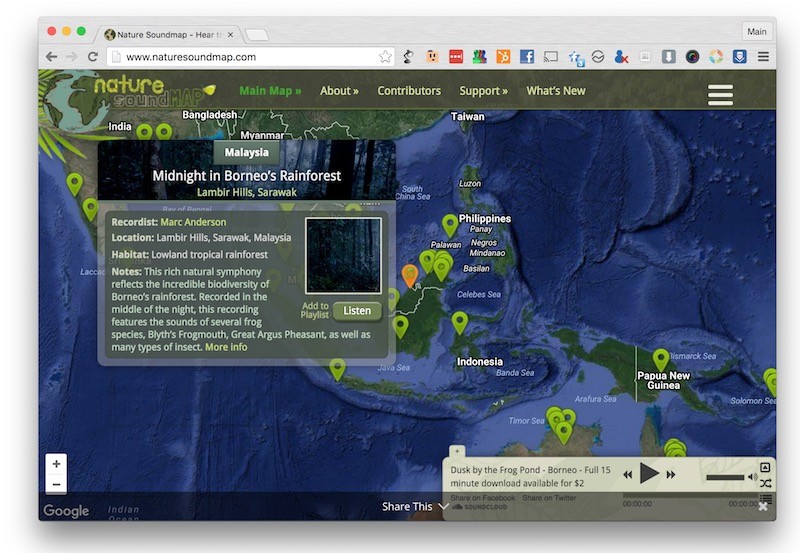The width and height of the screenshot is (800, 553).
Task: Open the Main Map menu
Action: (270, 91)
